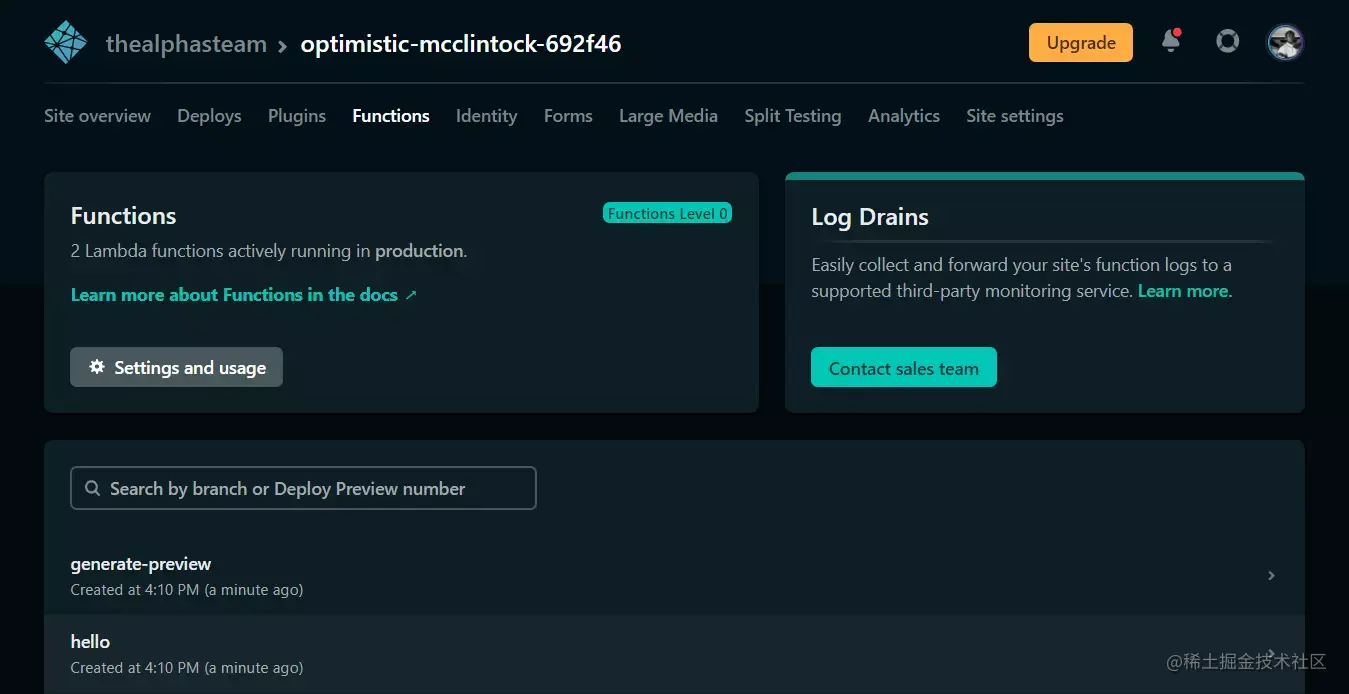Click optimistic-mcclintock-692f46 site name
Image resolution: width=1349 pixels, height=694 pixels.
461,44
